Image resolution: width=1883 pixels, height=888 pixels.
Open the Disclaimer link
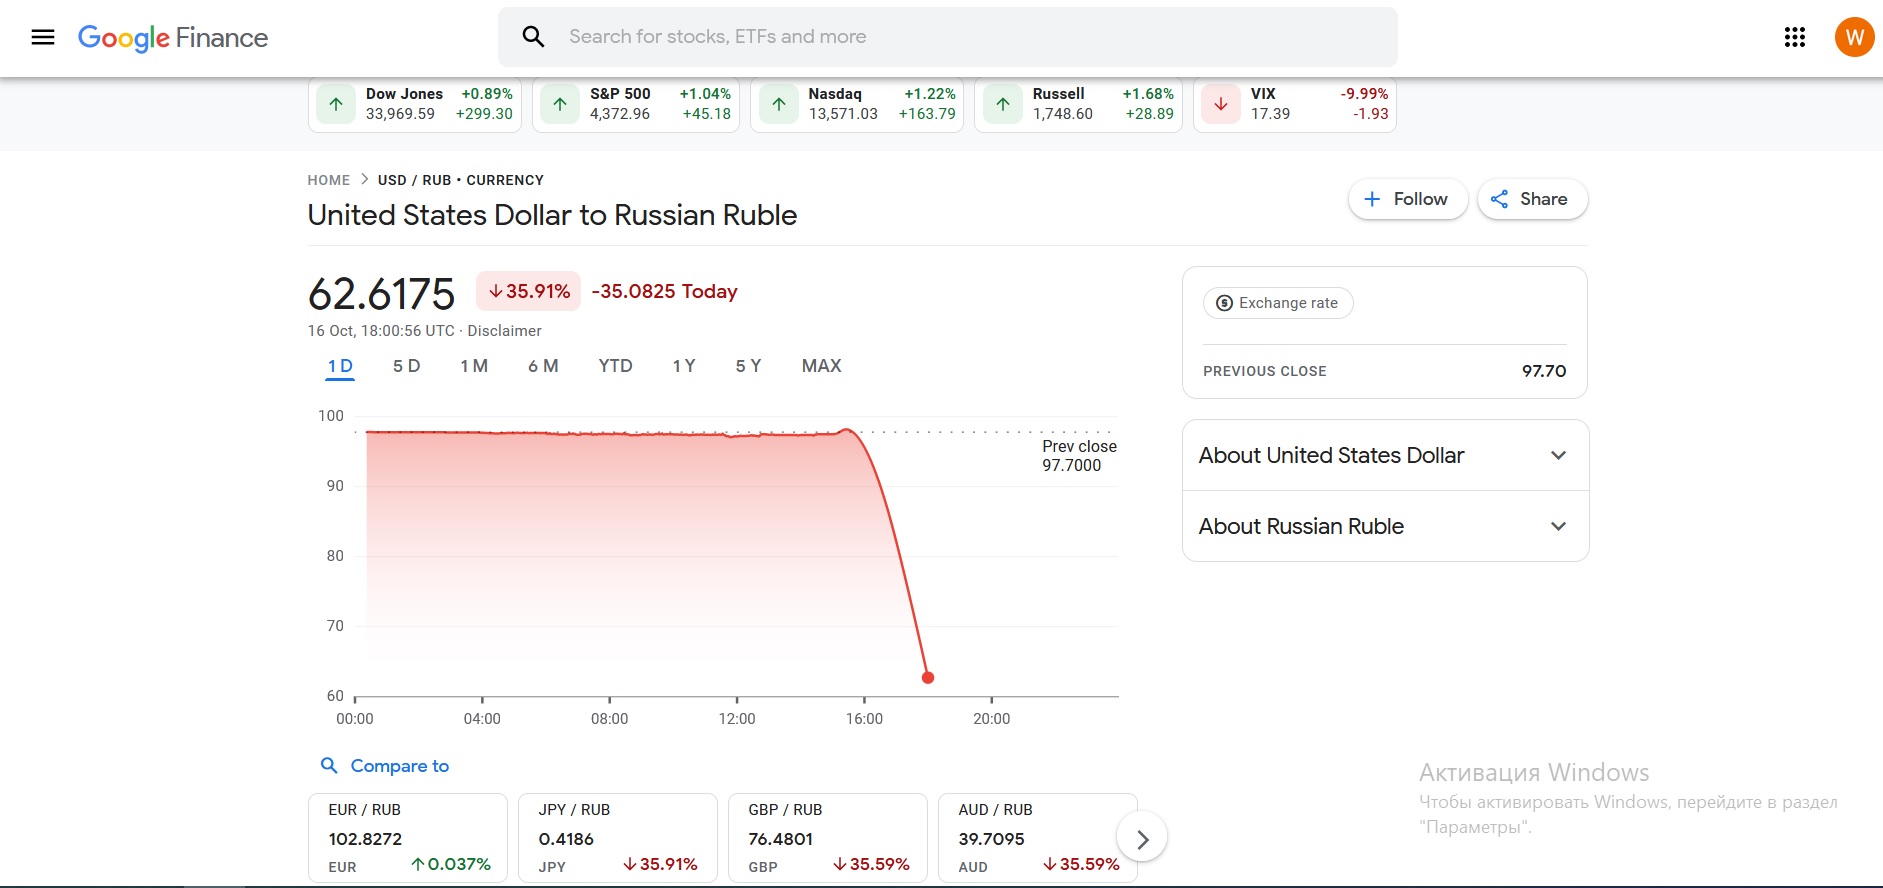[504, 331]
